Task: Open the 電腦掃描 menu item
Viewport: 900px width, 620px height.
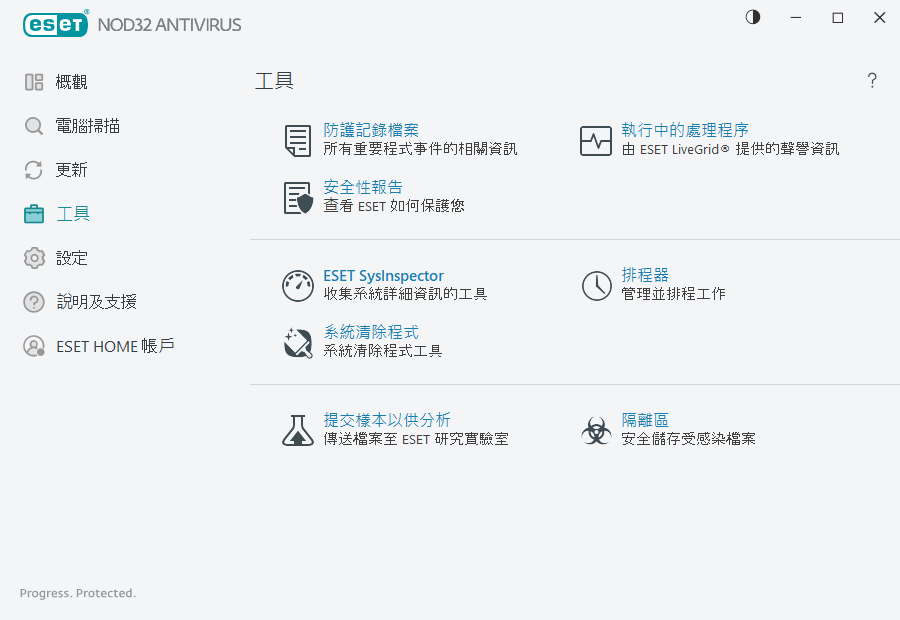Action: [88, 126]
